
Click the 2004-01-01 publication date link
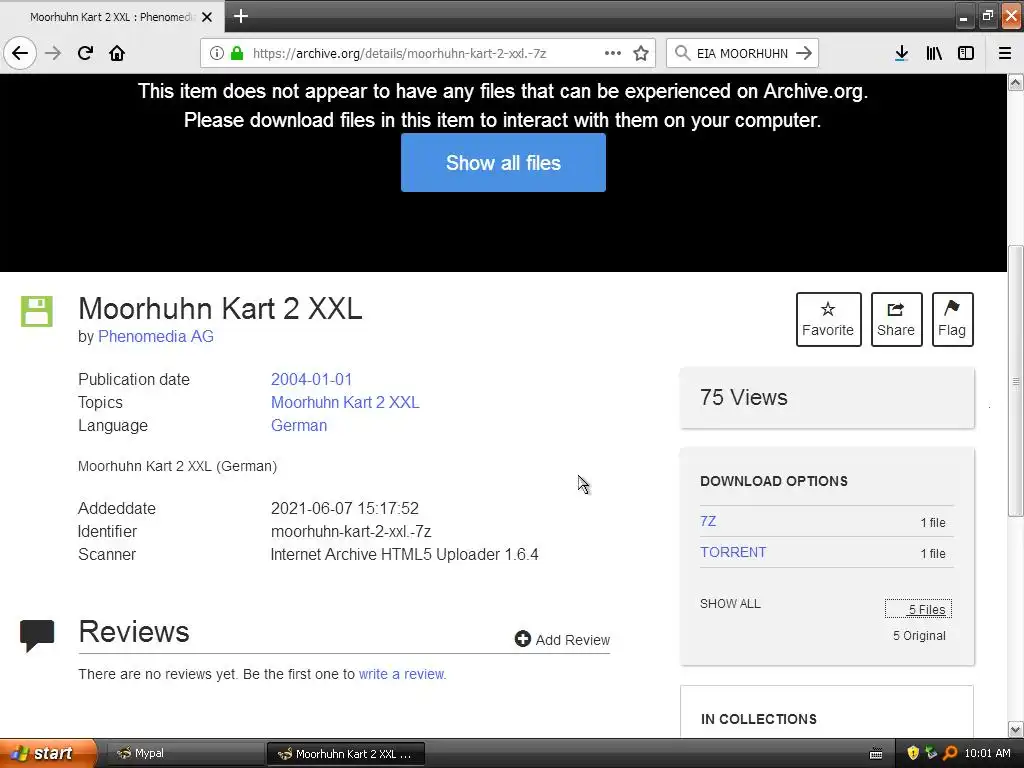(312, 379)
